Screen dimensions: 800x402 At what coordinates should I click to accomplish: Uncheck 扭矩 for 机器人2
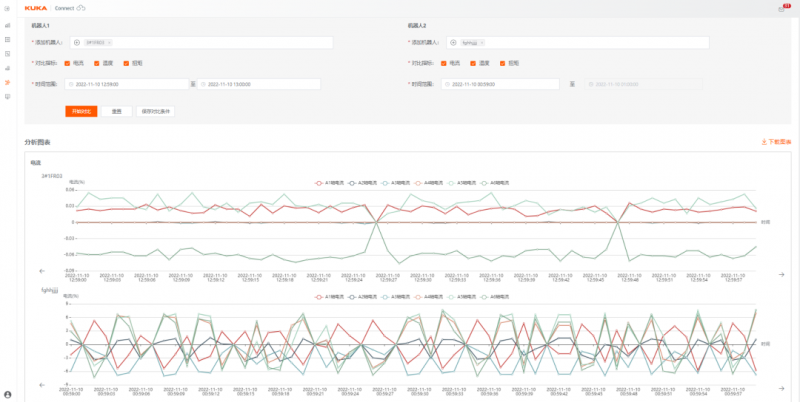[503, 63]
